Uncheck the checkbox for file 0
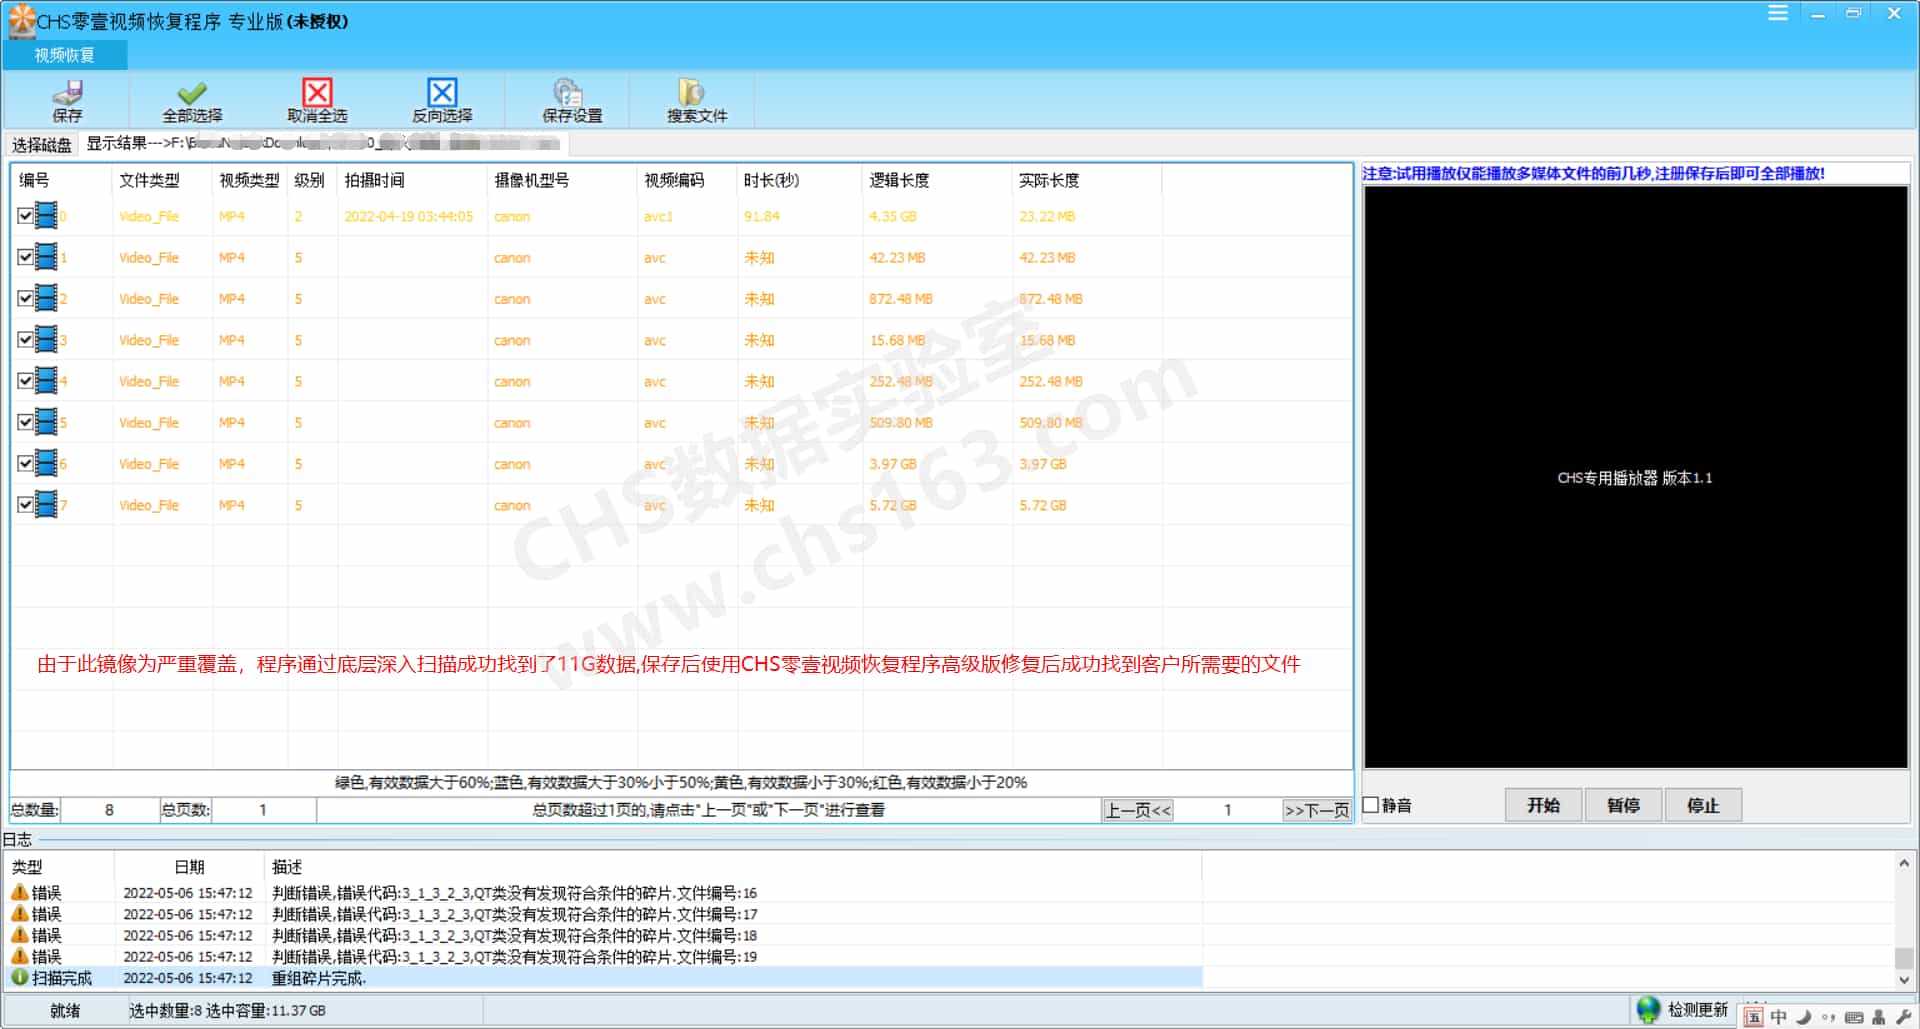This screenshot has height=1029, width=1920. (25, 215)
